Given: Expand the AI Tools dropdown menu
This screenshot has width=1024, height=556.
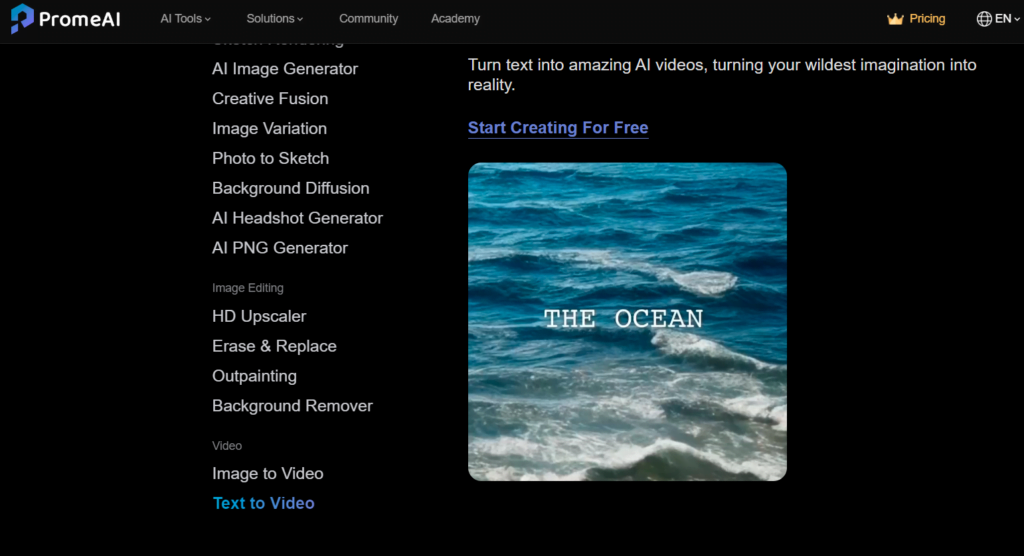Looking at the screenshot, I should coord(185,19).
